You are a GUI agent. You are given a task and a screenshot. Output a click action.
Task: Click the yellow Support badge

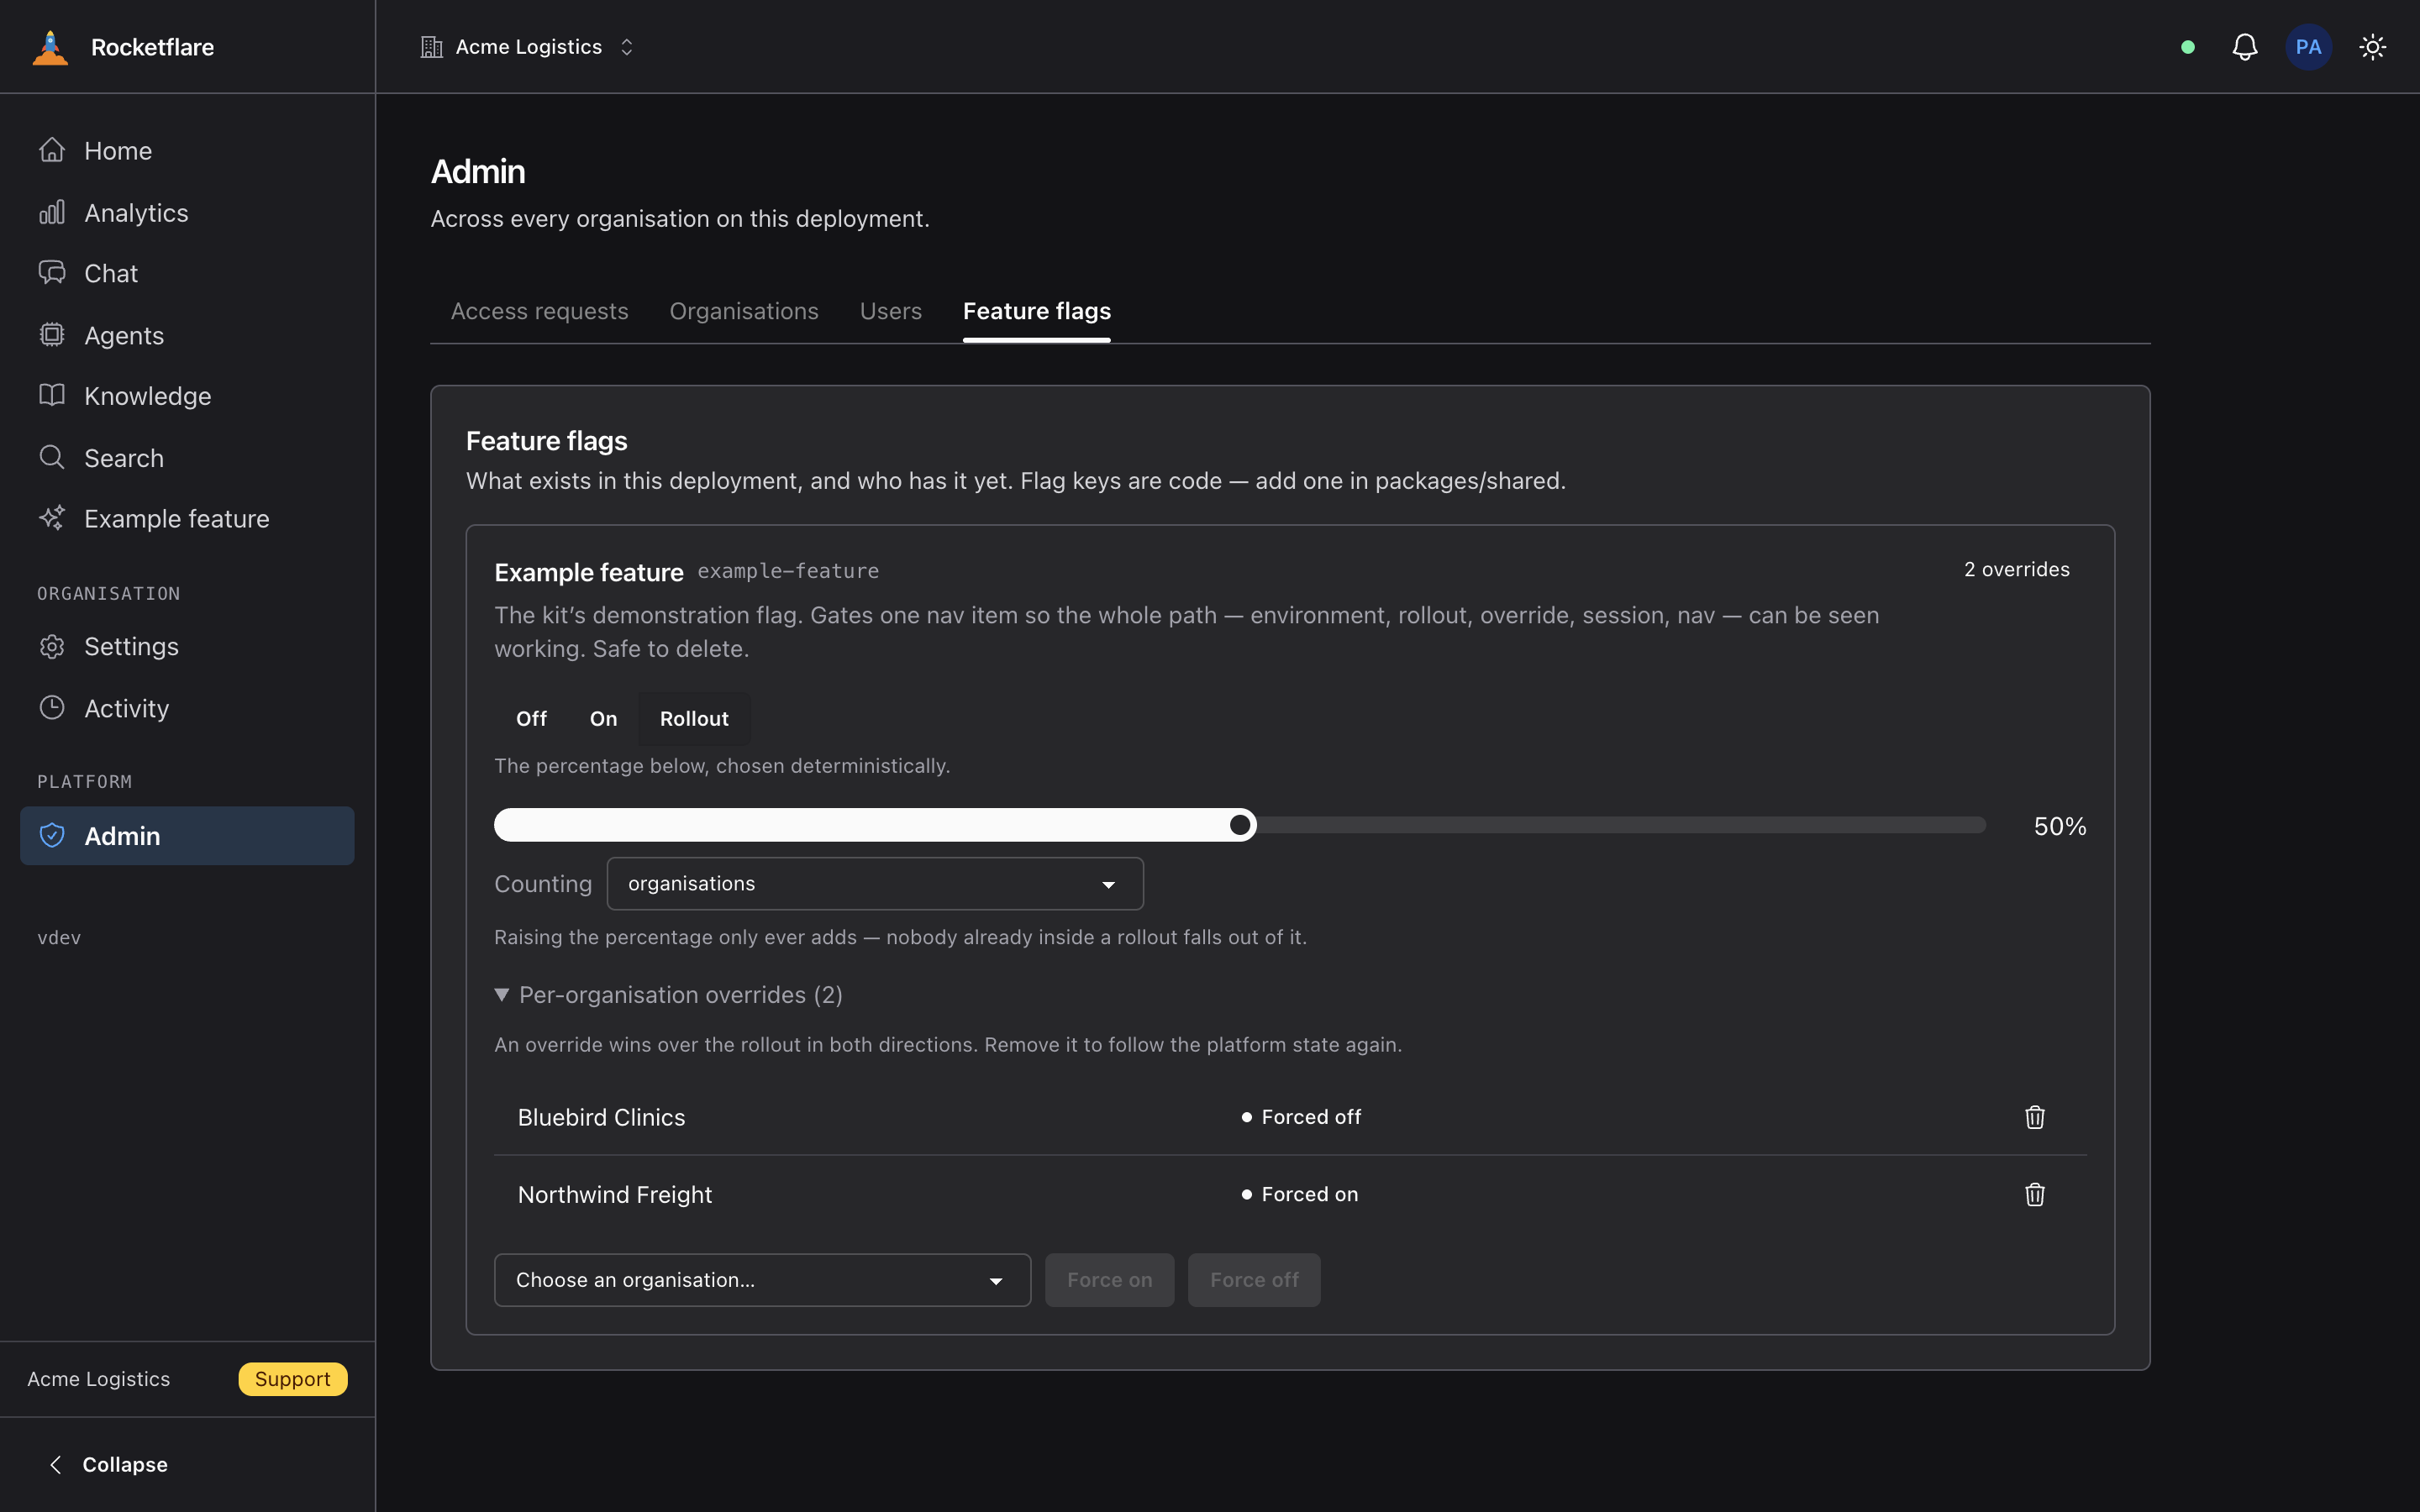click(292, 1379)
